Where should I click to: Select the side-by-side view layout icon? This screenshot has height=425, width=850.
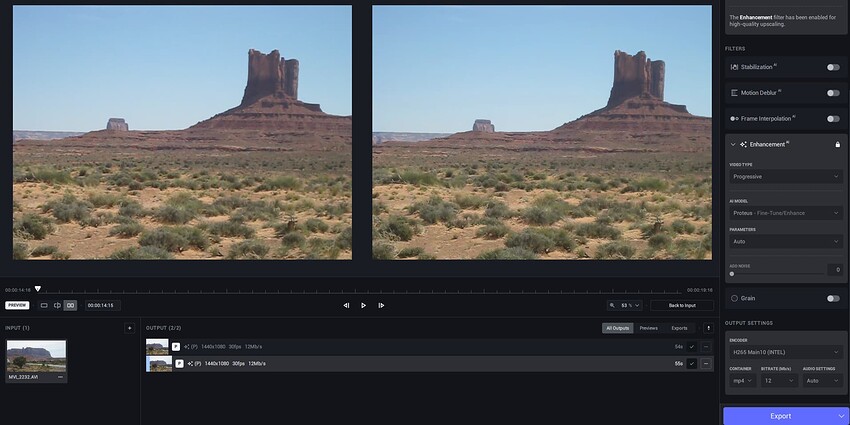click(x=70, y=305)
